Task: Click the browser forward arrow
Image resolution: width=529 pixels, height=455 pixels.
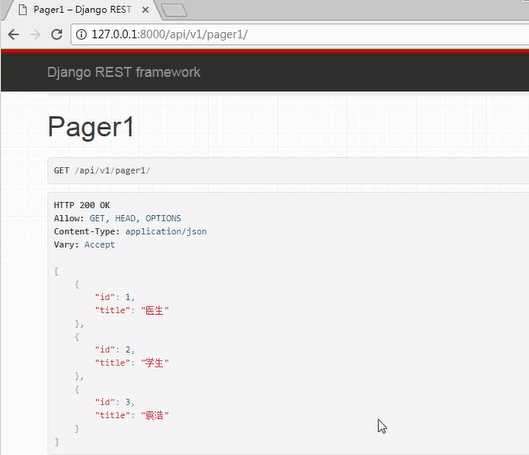Action: (x=35, y=34)
